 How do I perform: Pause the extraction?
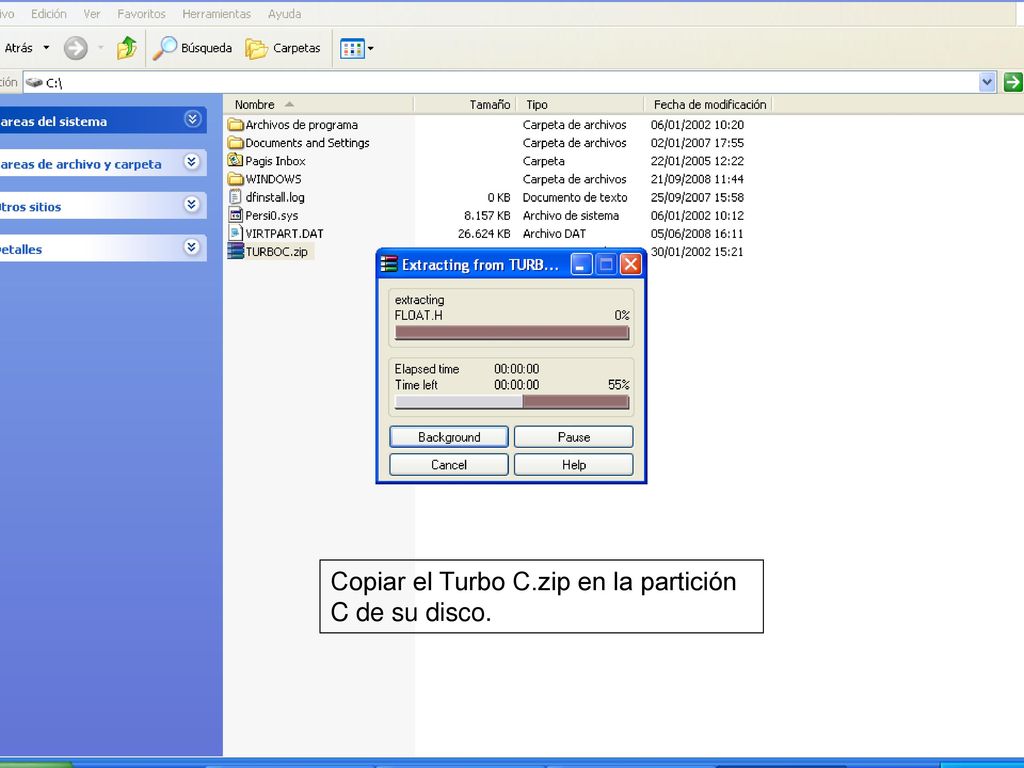(573, 437)
